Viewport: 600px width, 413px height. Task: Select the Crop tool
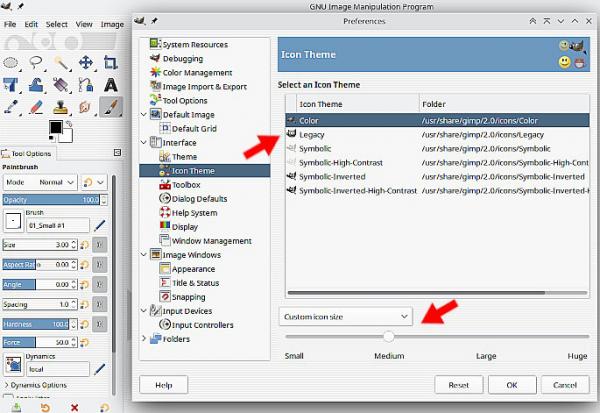click(x=111, y=62)
